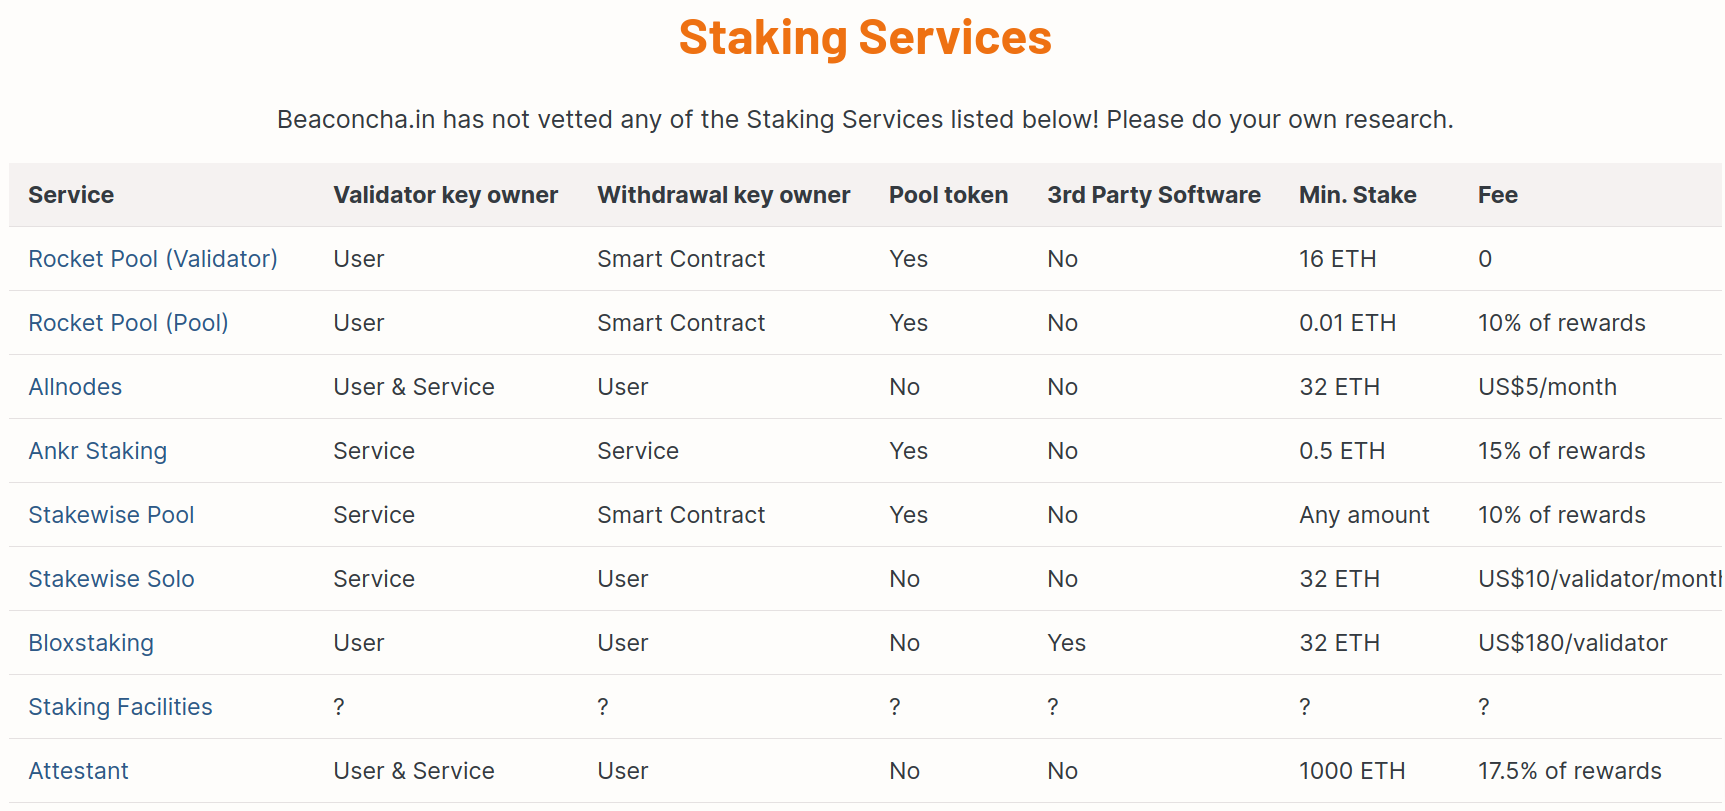Click the Attestant service link
This screenshot has height=811, width=1725.
click(78, 771)
